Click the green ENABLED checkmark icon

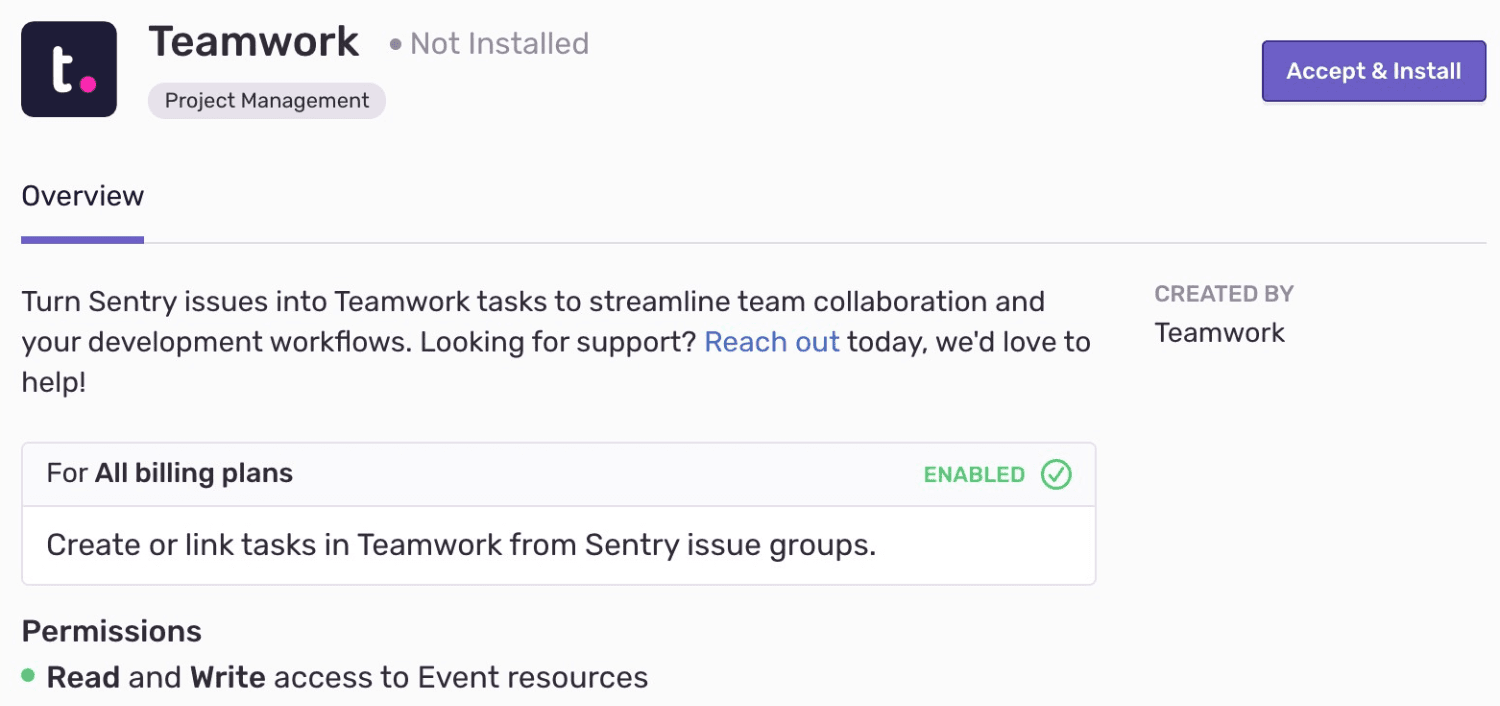point(1055,474)
